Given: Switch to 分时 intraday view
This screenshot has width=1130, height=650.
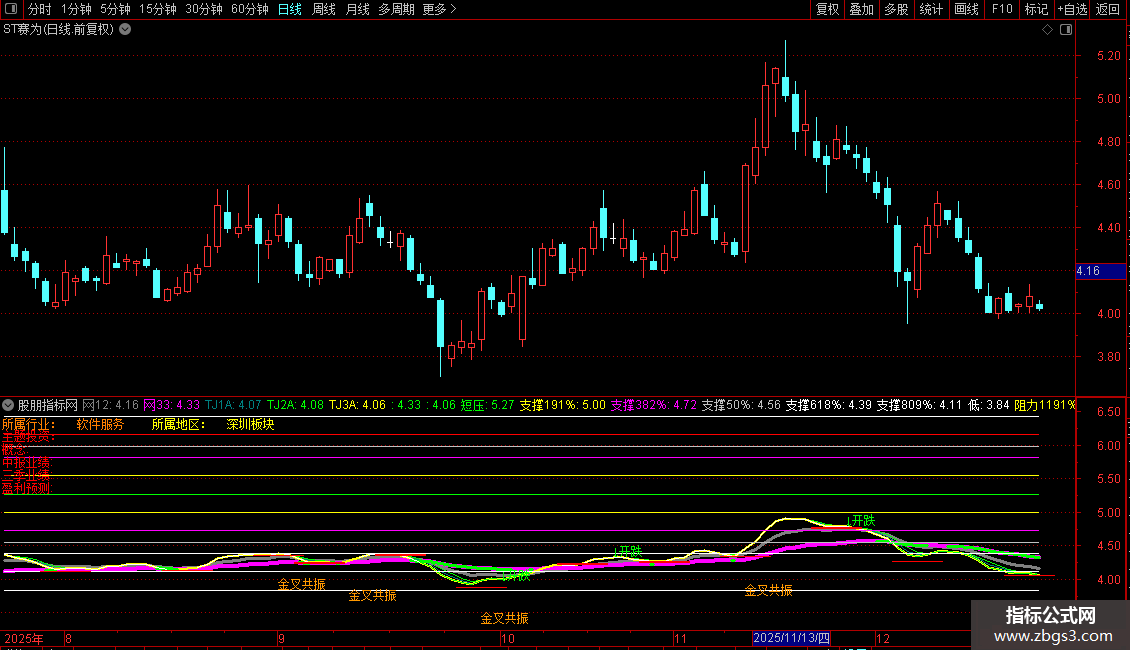Looking at the screenshot, I should point(39,9).
